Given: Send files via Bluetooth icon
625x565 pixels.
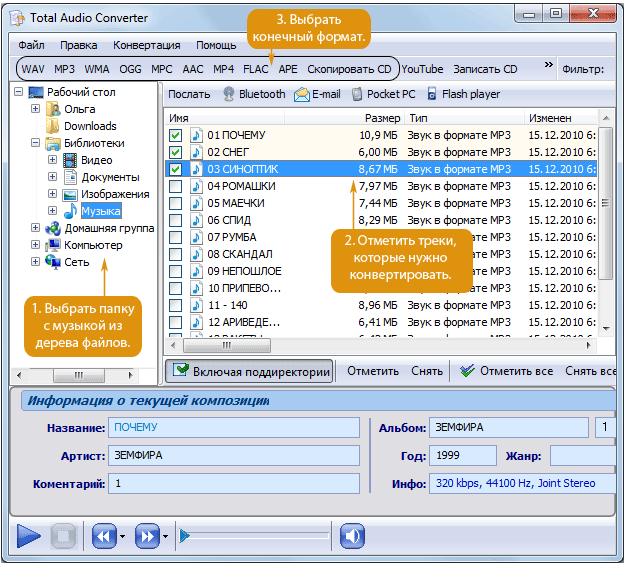Looking at the screenshot, I should click(x=229, y=94).
